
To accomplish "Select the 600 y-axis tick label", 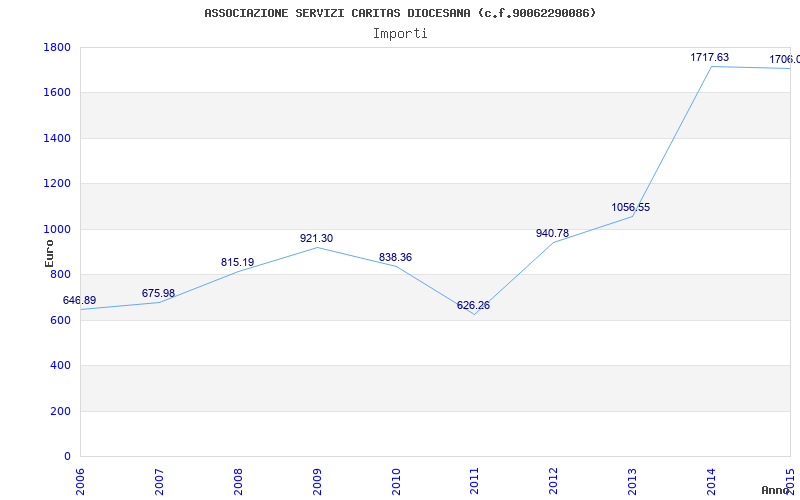I will (x=60, y=320).
